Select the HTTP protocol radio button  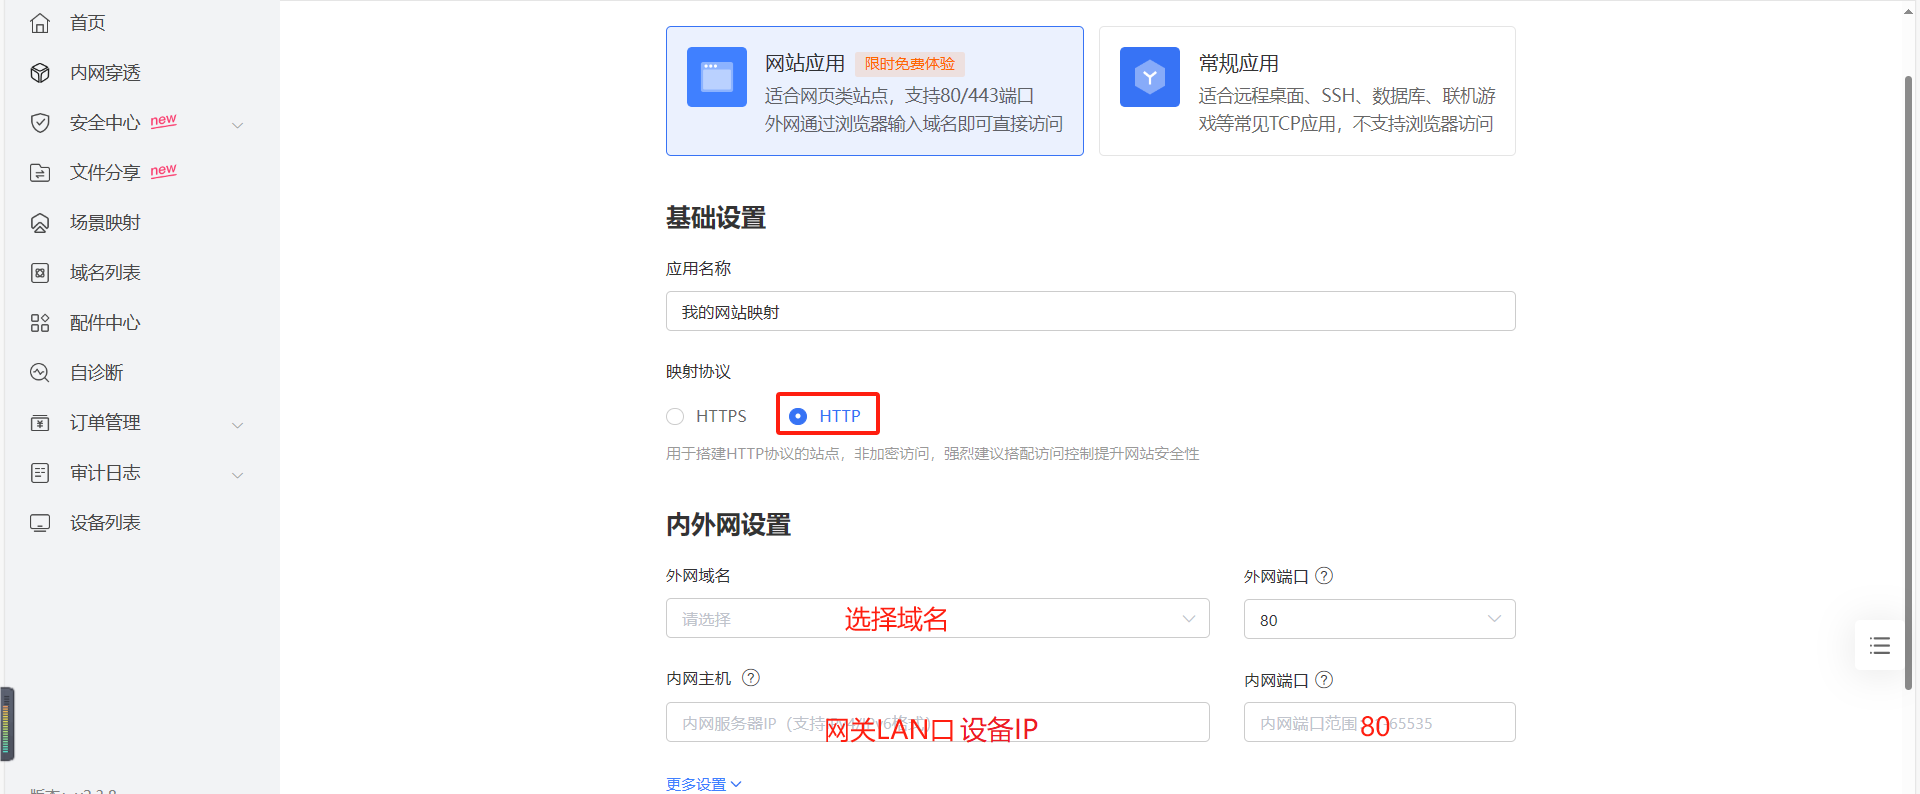coord(798,416)
